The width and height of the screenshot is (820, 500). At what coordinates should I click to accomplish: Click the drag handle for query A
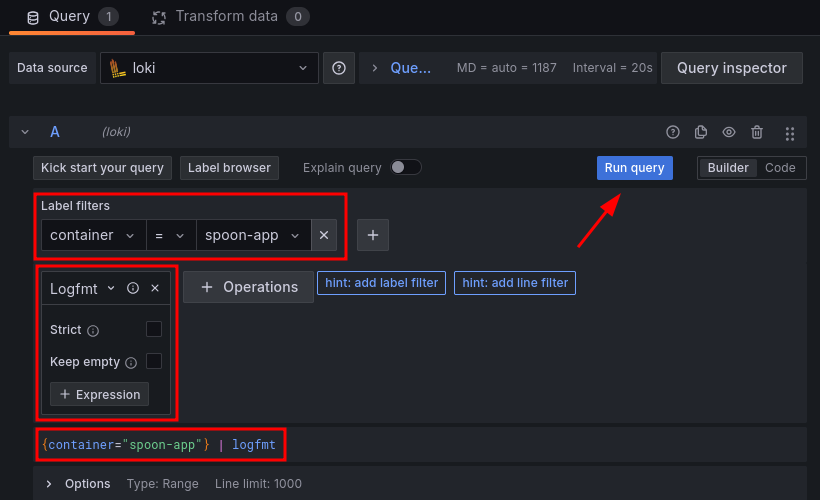790,132
